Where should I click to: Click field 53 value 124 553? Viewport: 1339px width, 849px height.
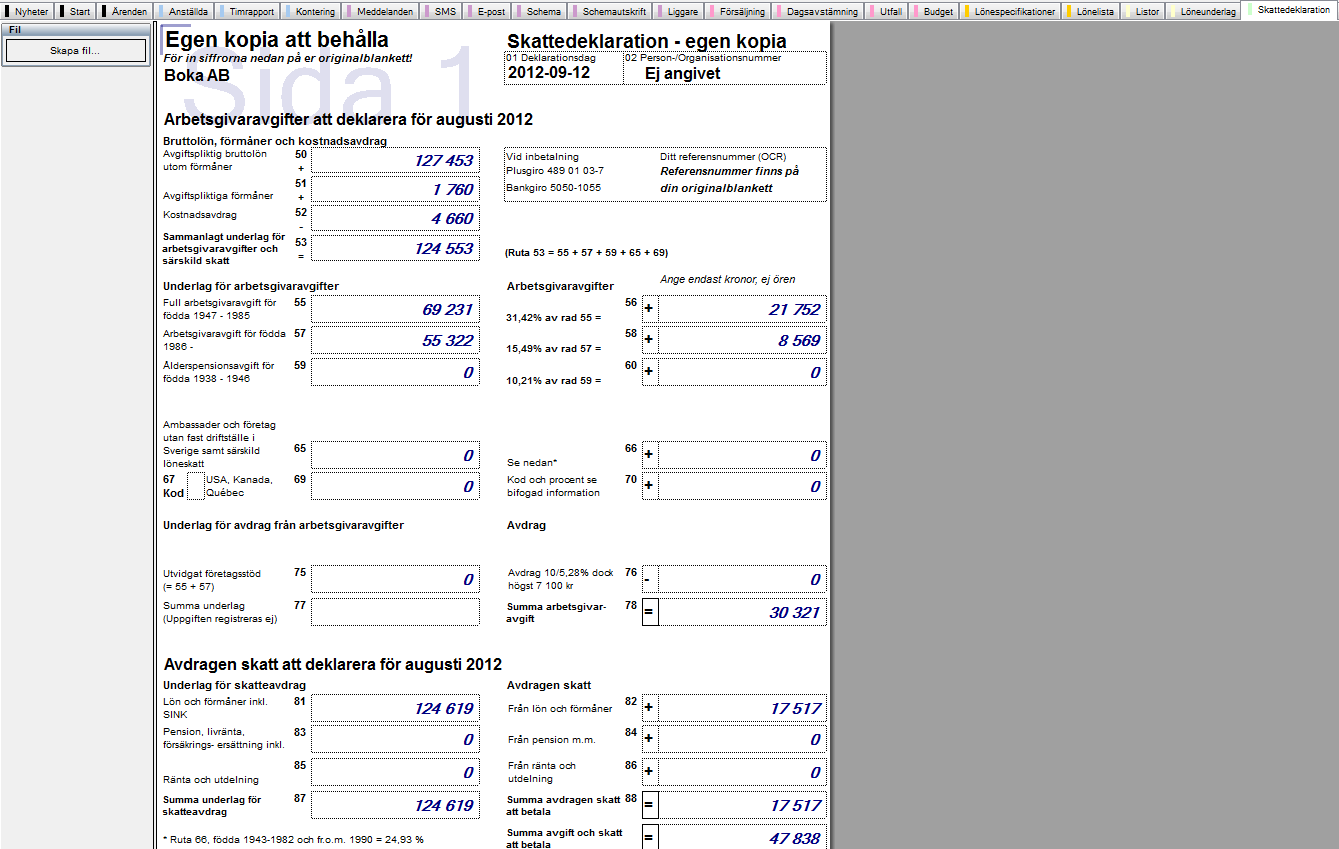point(395,248)
